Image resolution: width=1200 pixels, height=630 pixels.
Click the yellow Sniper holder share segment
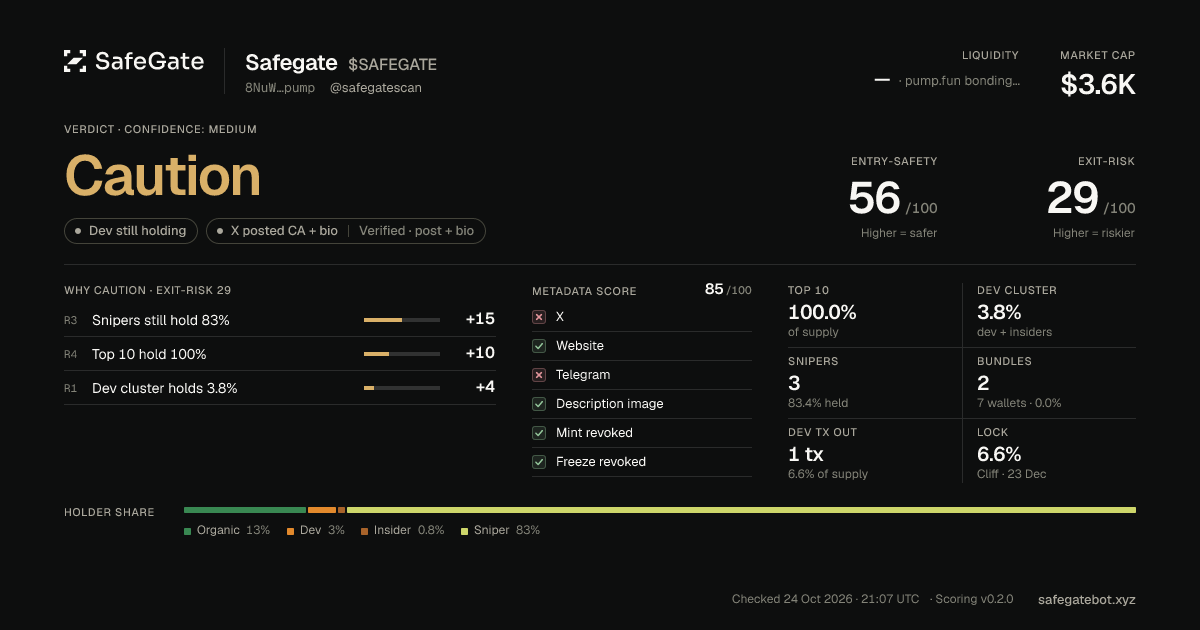(741, 510)
